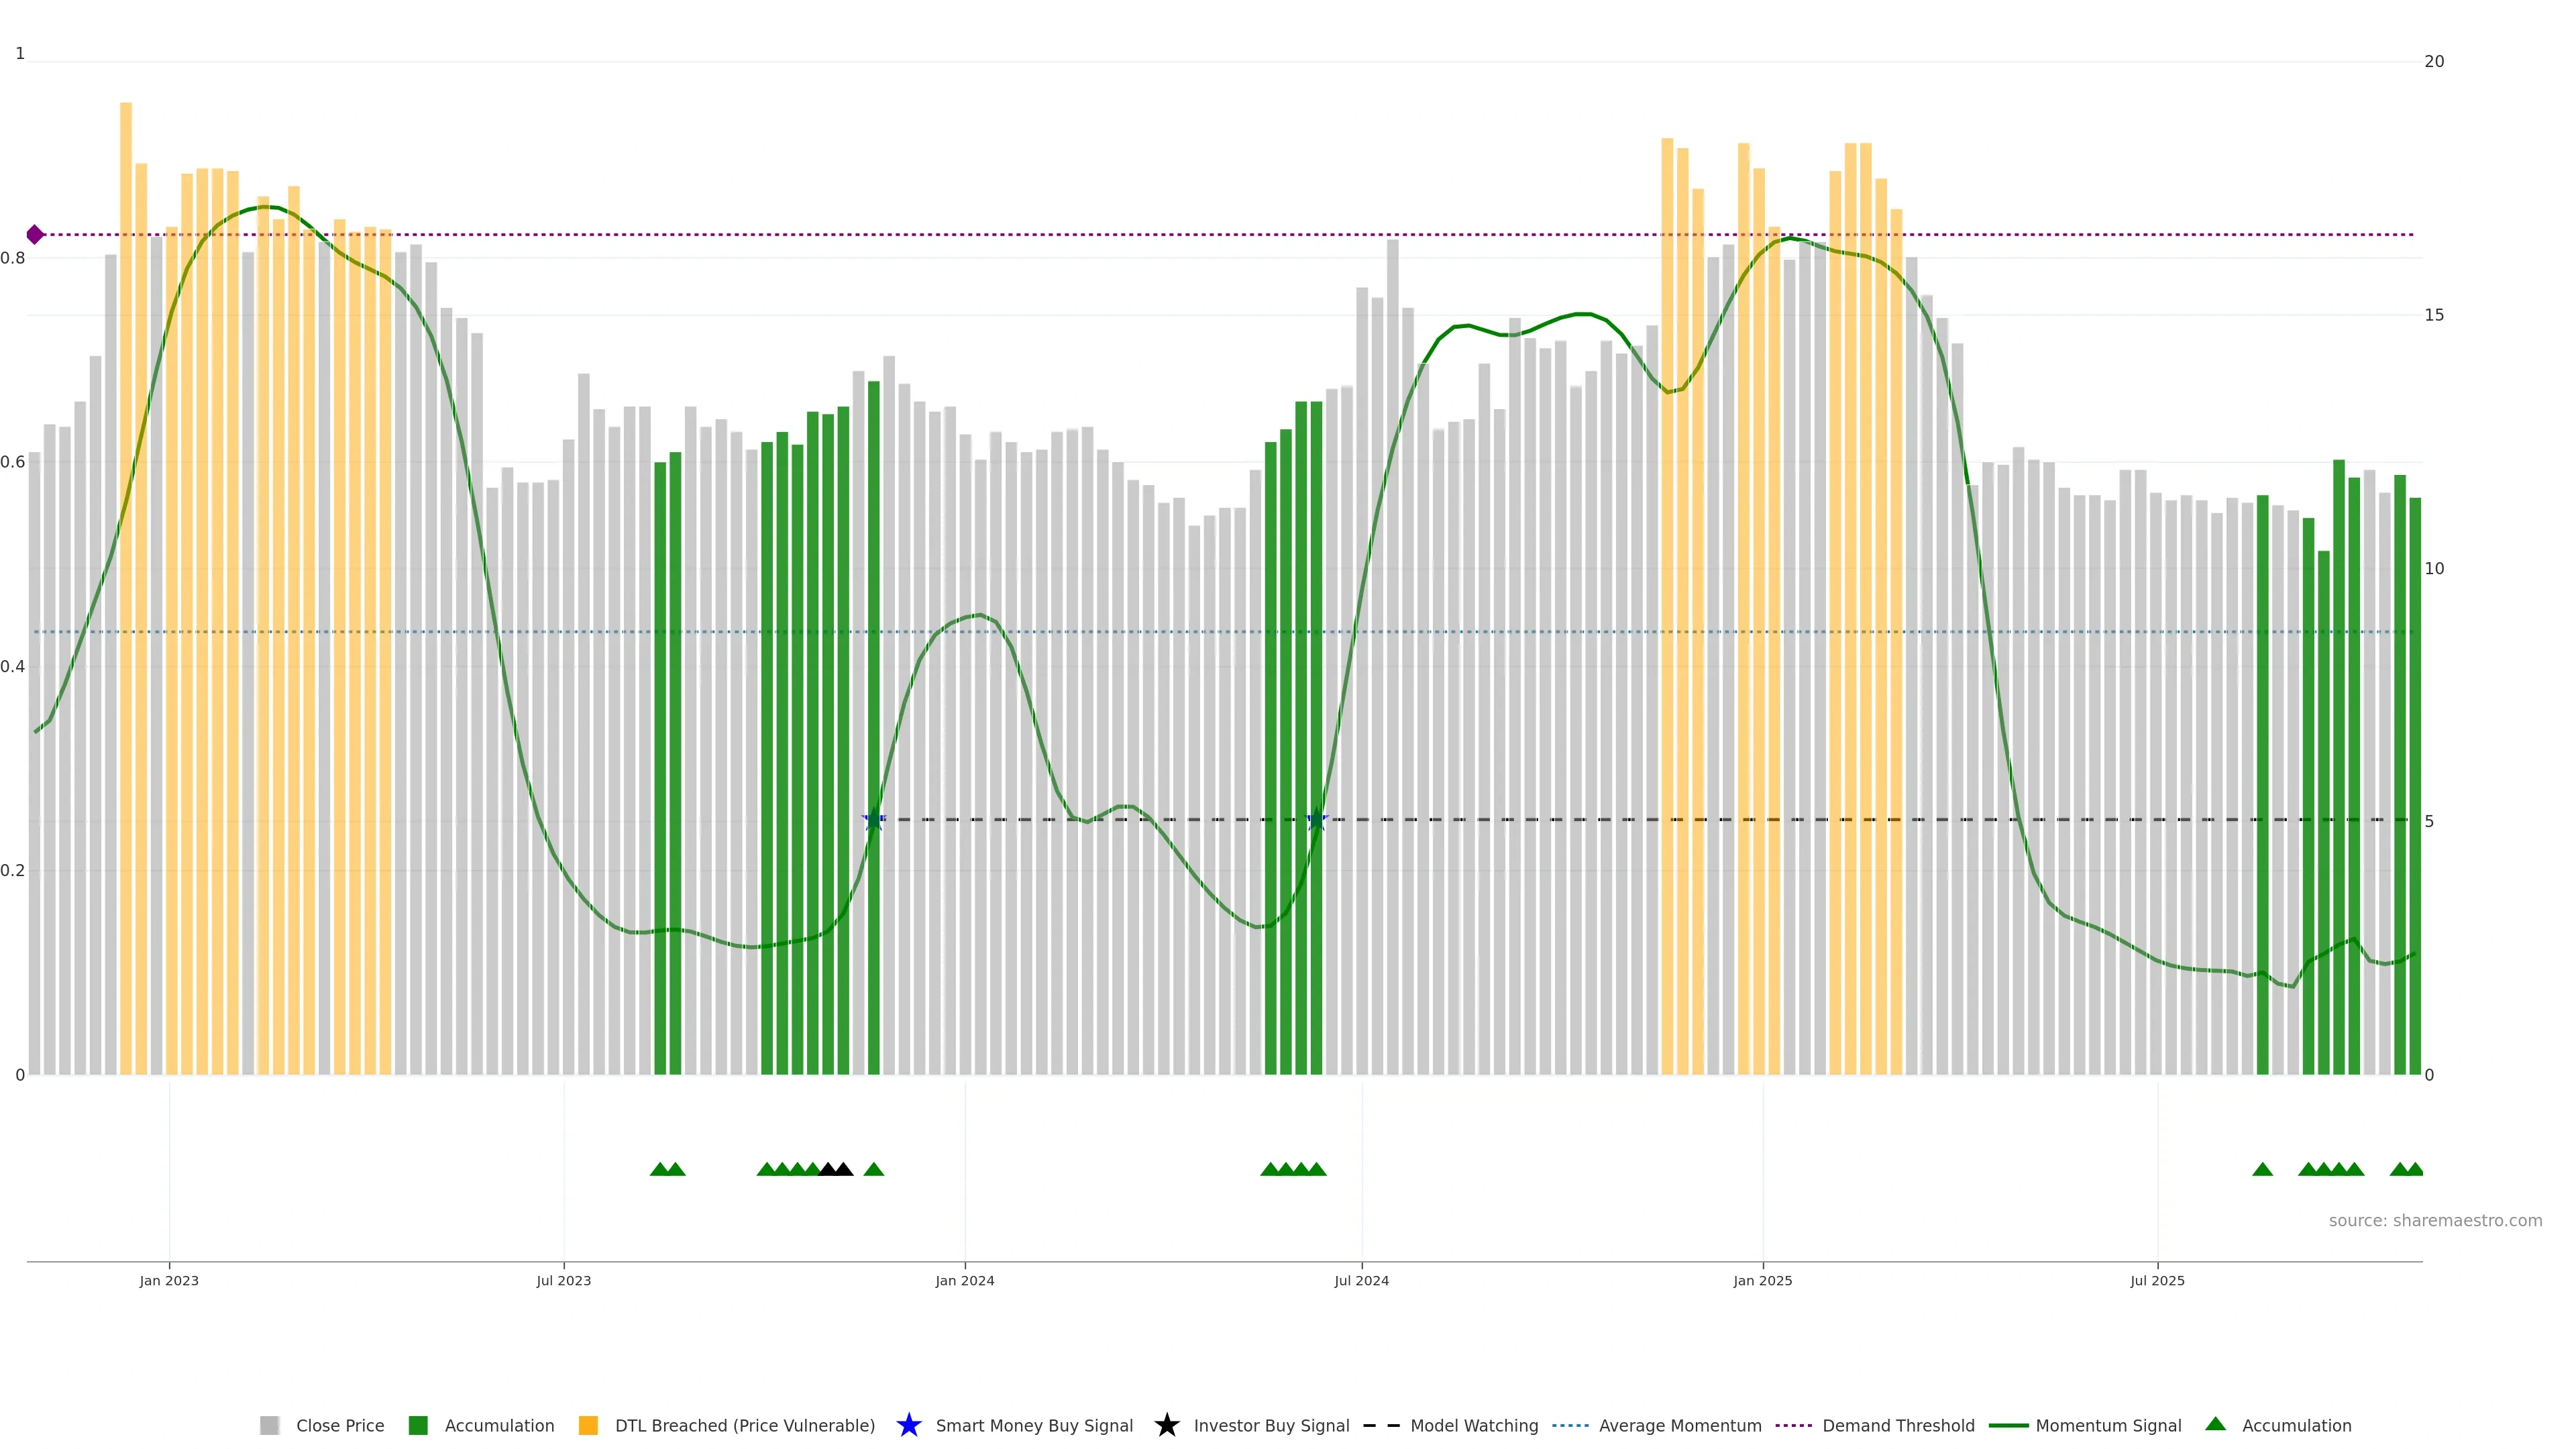Toggle Average Momentum dotted line legend

click(1570, 1425)
